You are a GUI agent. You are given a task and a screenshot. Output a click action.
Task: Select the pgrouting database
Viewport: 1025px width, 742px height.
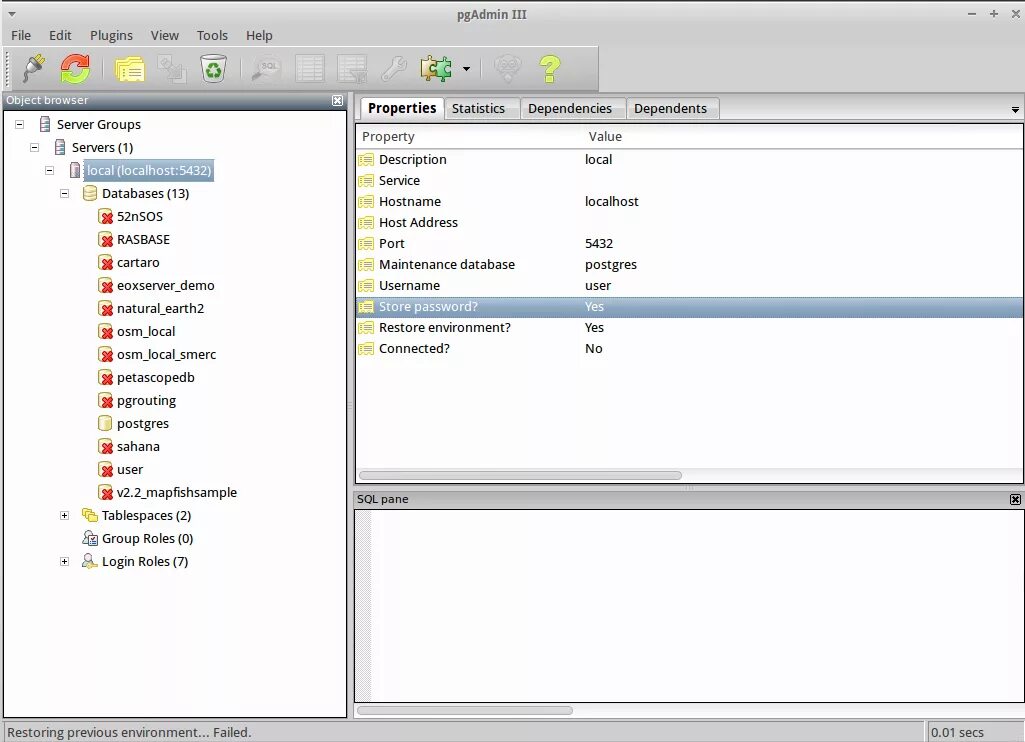(146, 401)
